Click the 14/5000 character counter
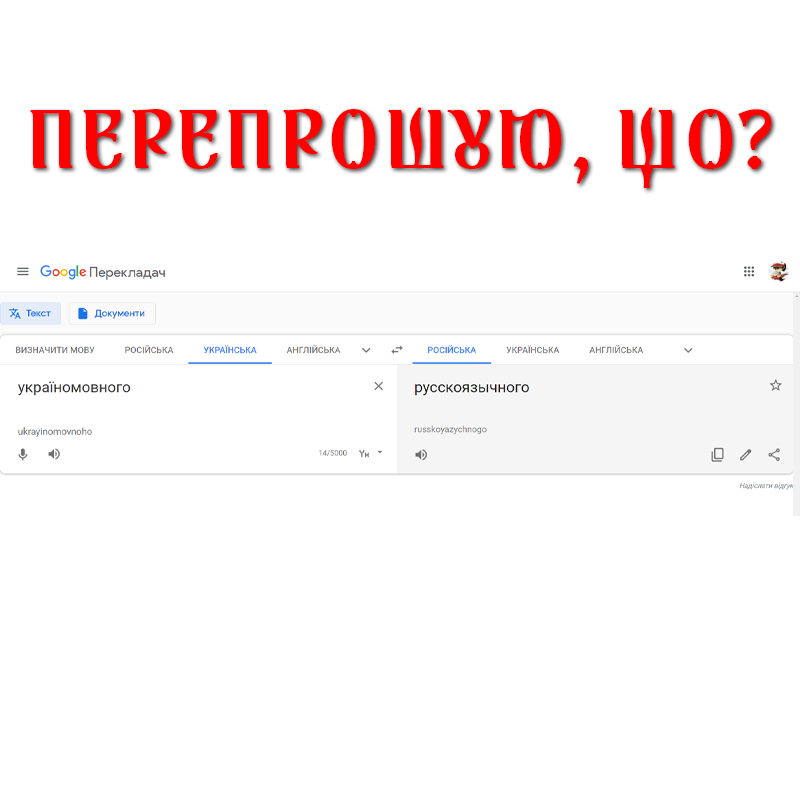This screenshot has width=800, height=800. [x=333, y=453]
